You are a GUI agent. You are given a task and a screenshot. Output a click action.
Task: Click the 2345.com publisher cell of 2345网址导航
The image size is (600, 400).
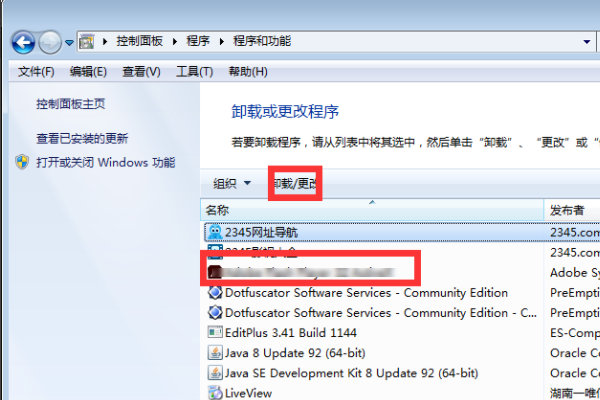575,232
